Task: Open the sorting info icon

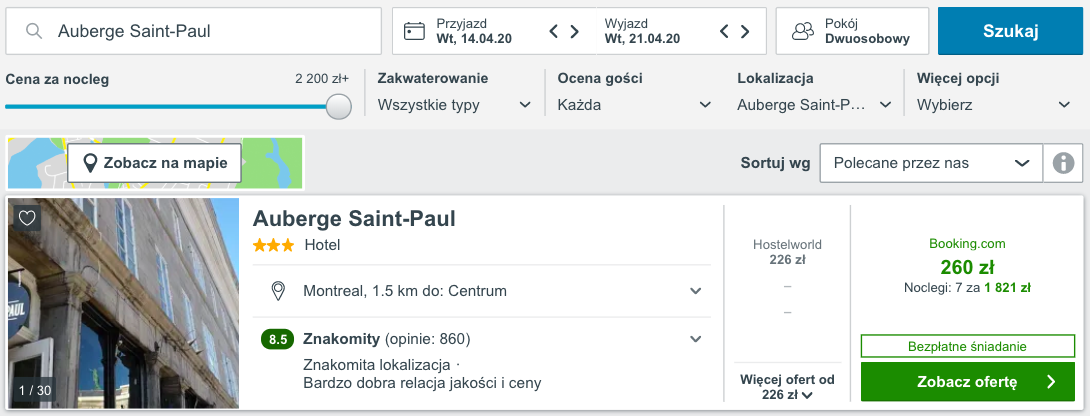Action: (1063, 163)
